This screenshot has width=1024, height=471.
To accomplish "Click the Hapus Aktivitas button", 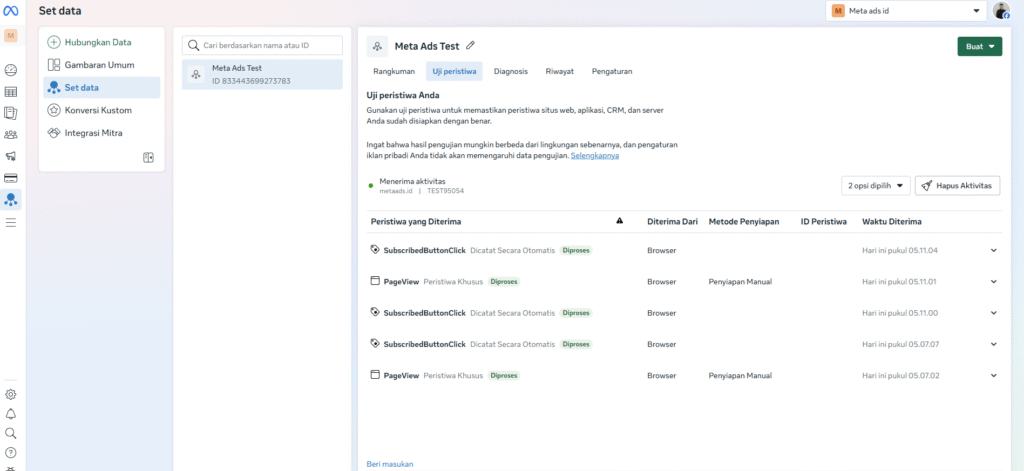I will pos(957,186).
